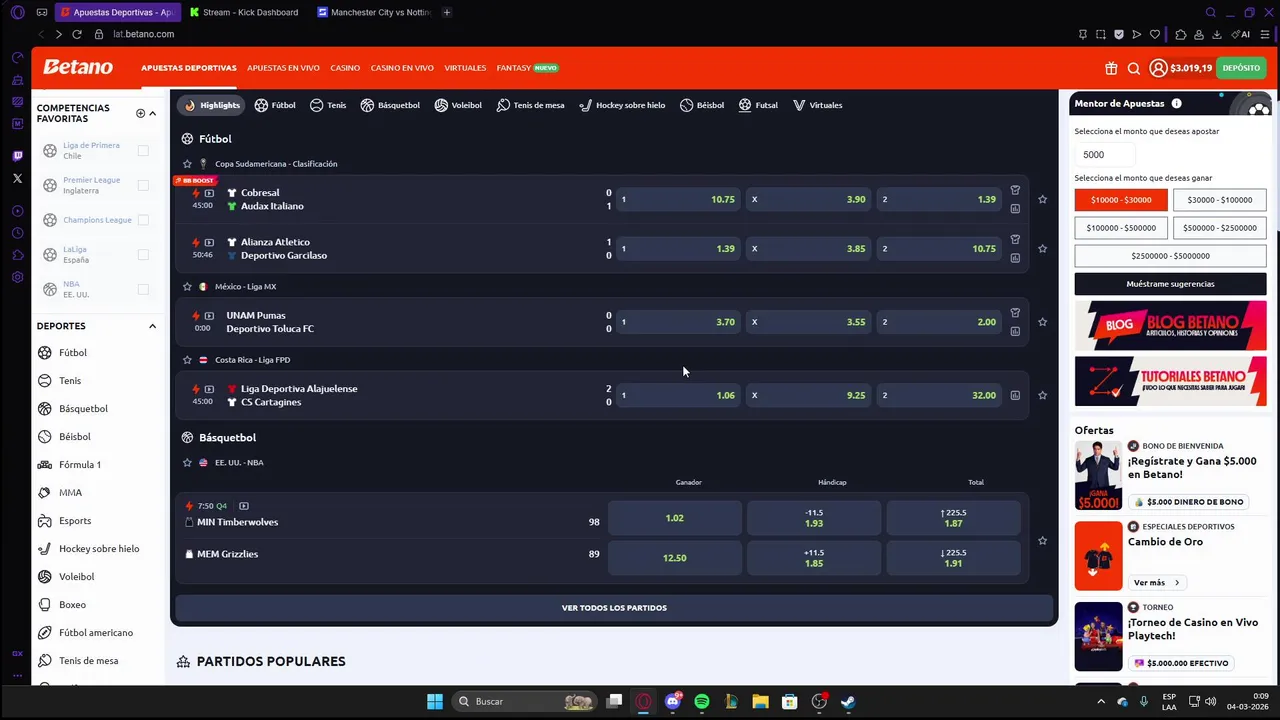Screen dimensions: 1280x720
Task: Bet on Cobresal win at 10.75
Action: 678,199
